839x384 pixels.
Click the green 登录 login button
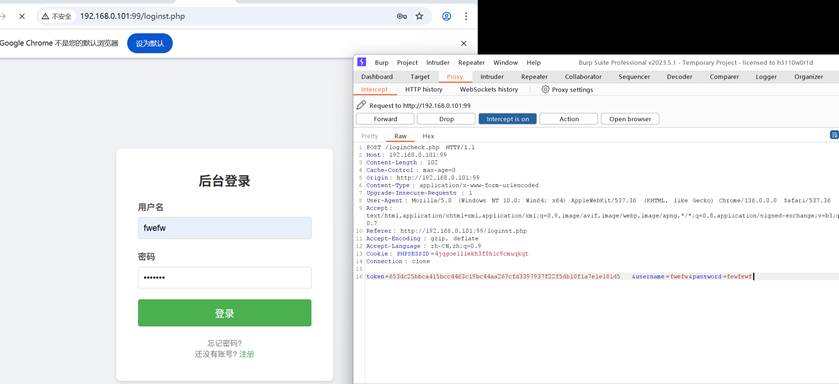[225, 313]
